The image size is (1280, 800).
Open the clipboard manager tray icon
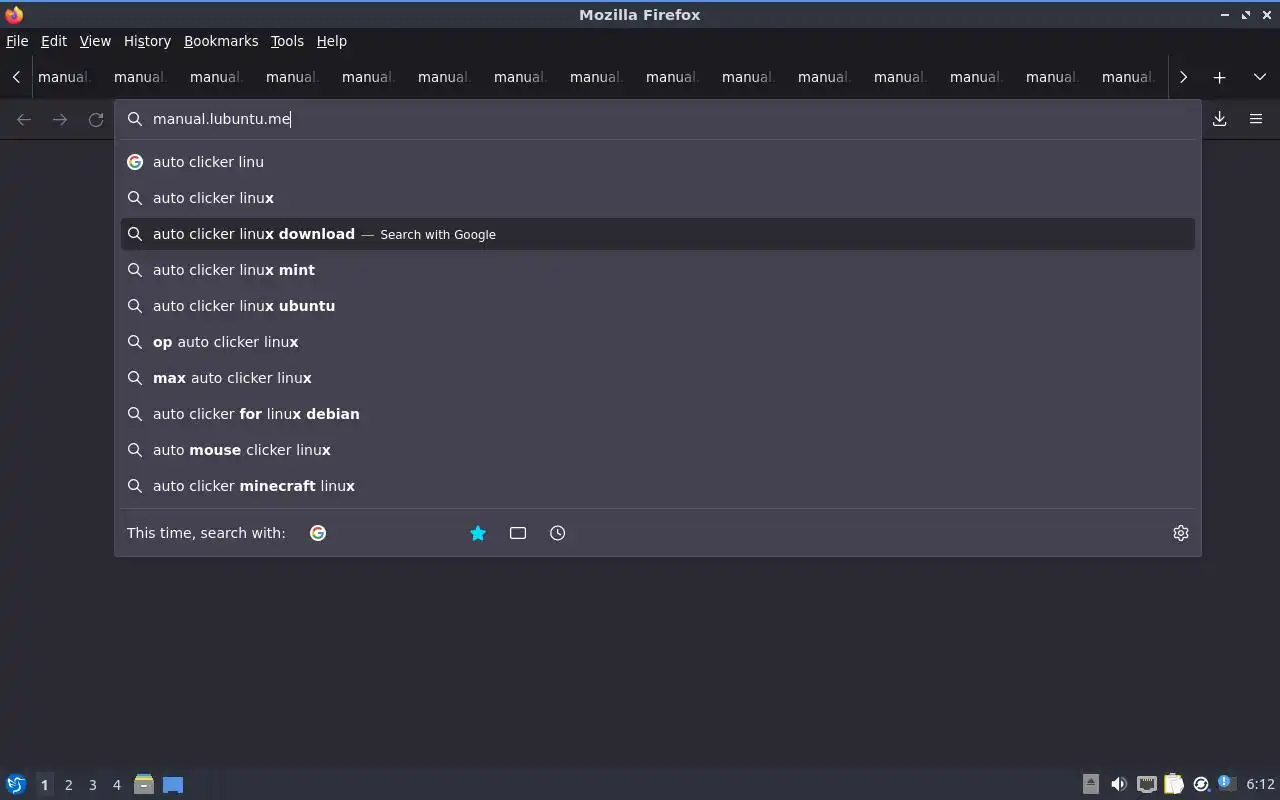click(1174, 784)
